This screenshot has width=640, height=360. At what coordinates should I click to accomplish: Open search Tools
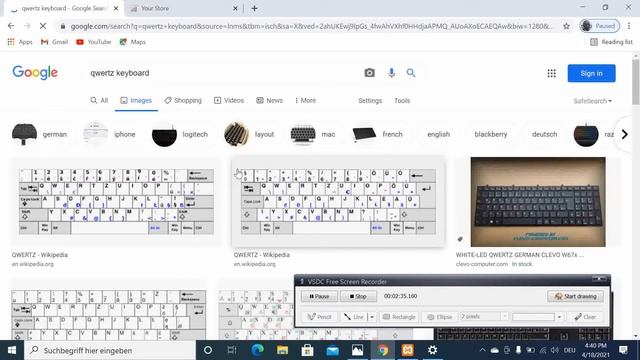(x=402, y=100)
